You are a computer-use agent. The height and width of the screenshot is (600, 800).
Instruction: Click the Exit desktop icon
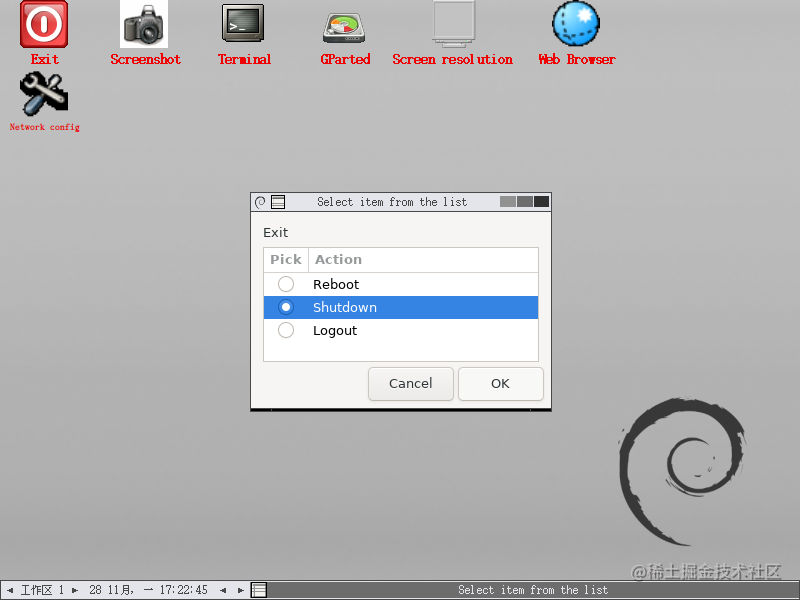[43, 24]
